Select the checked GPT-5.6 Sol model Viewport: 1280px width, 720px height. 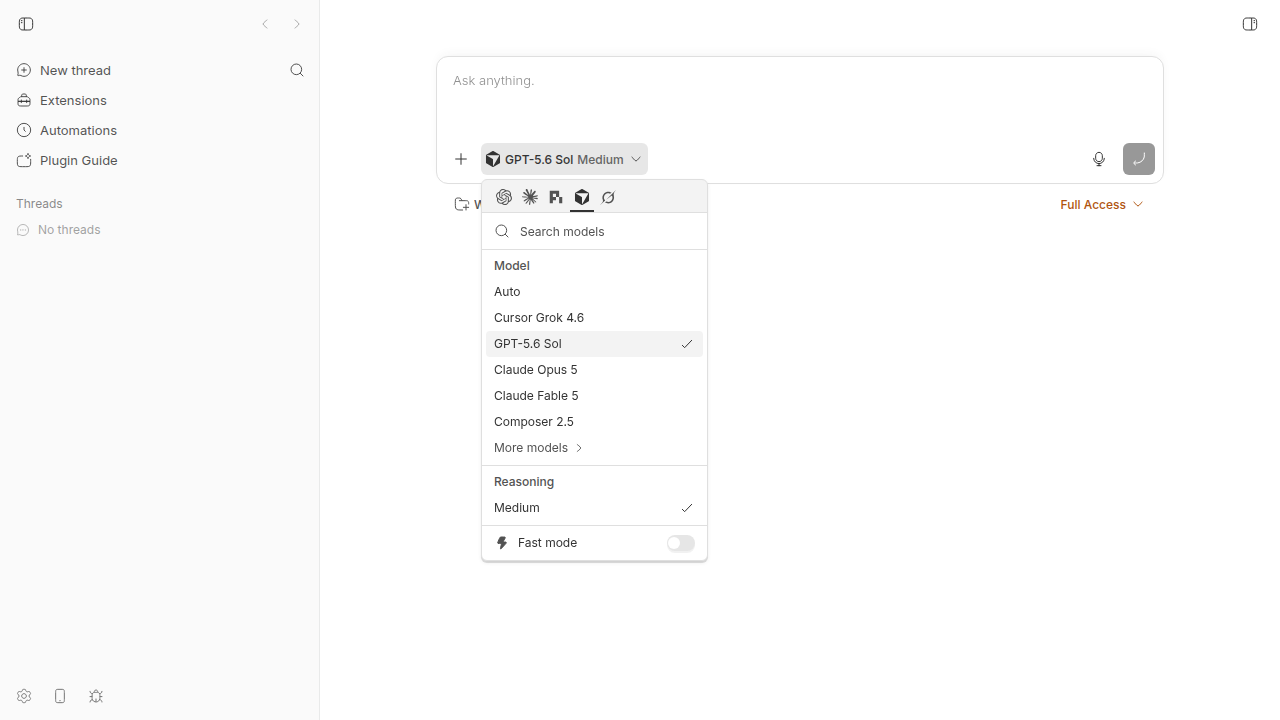click(594, 344)
